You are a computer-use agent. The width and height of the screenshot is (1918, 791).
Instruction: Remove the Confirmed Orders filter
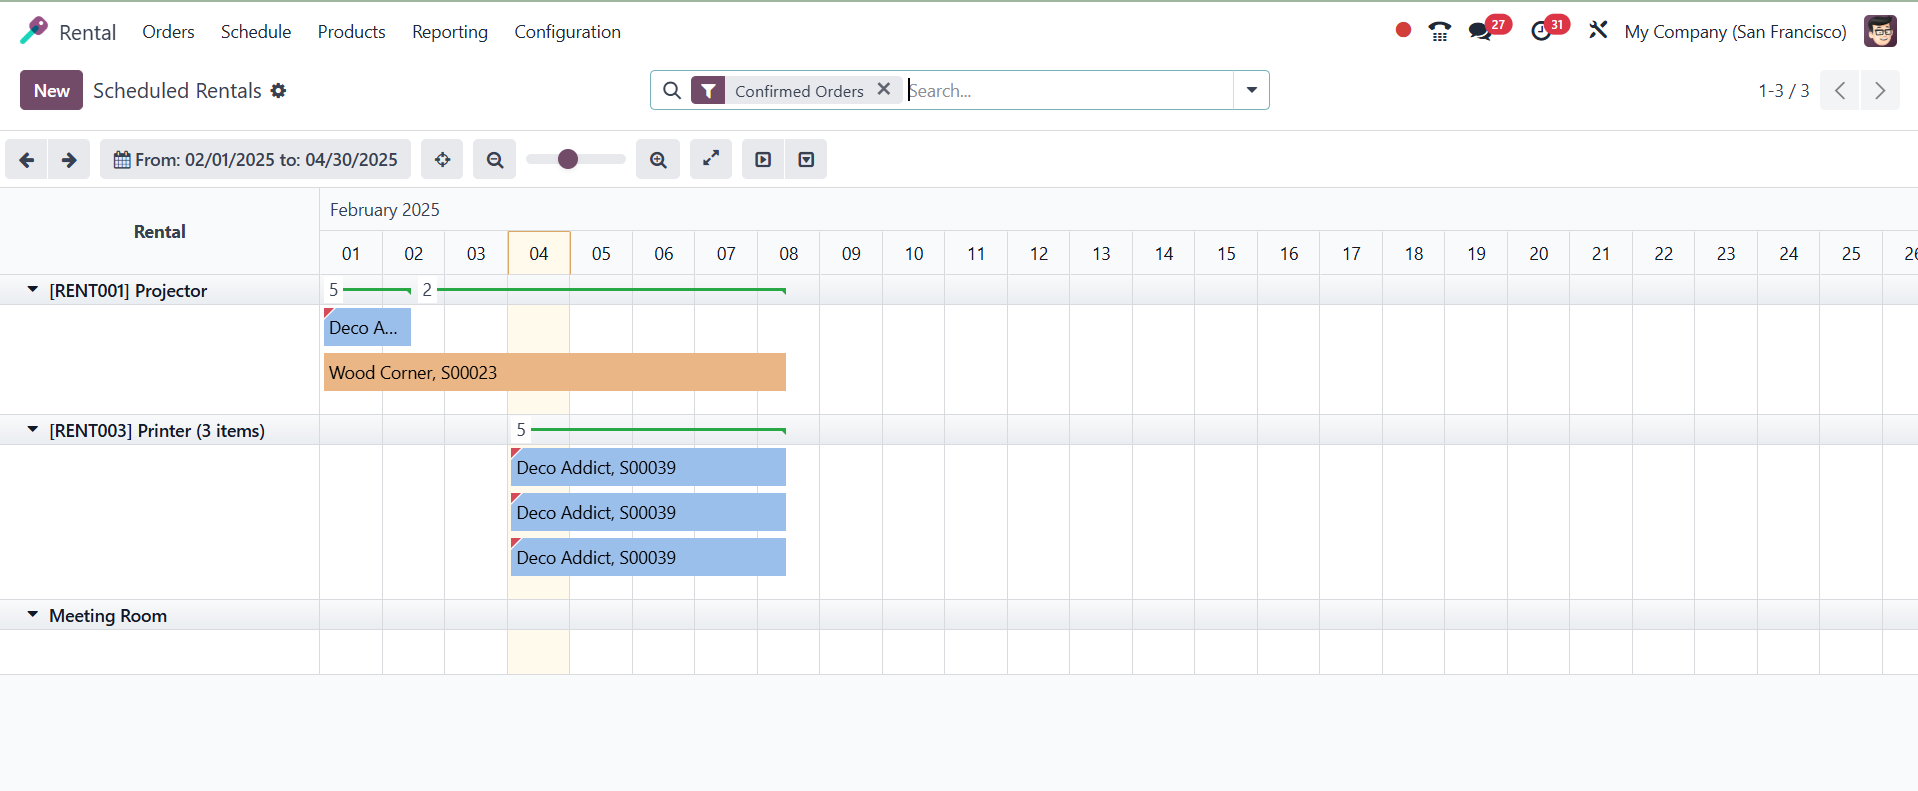[884, 89]
